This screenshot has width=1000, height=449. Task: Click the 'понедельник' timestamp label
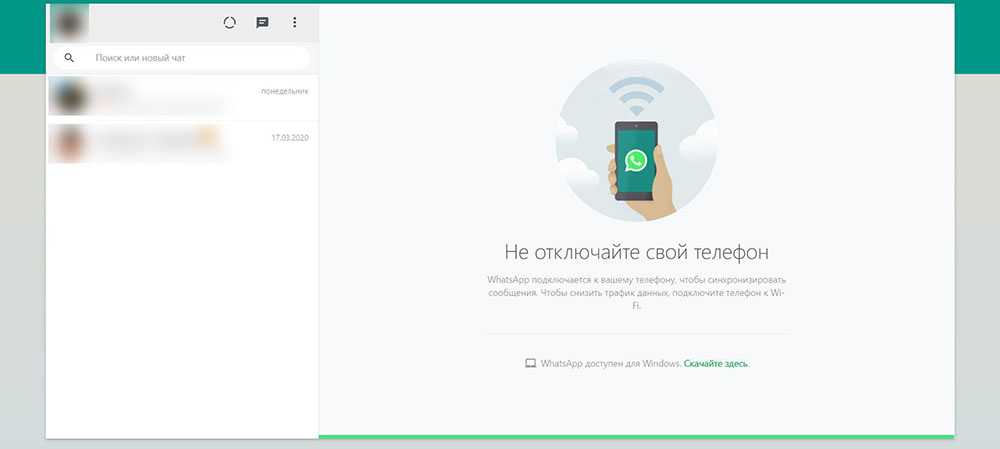(284, 91)
